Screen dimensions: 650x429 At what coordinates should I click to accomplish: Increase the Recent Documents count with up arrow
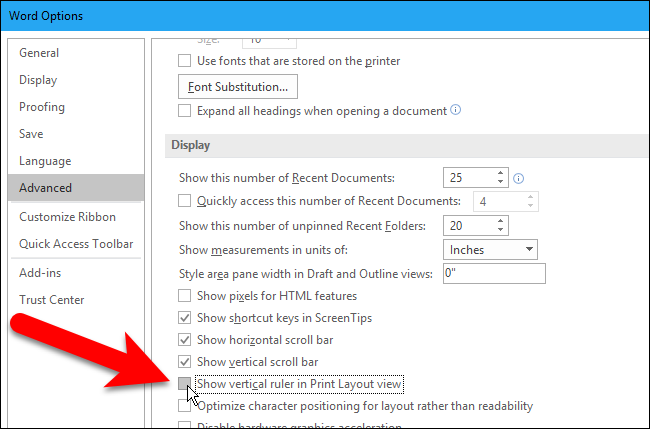coord(500,174)
